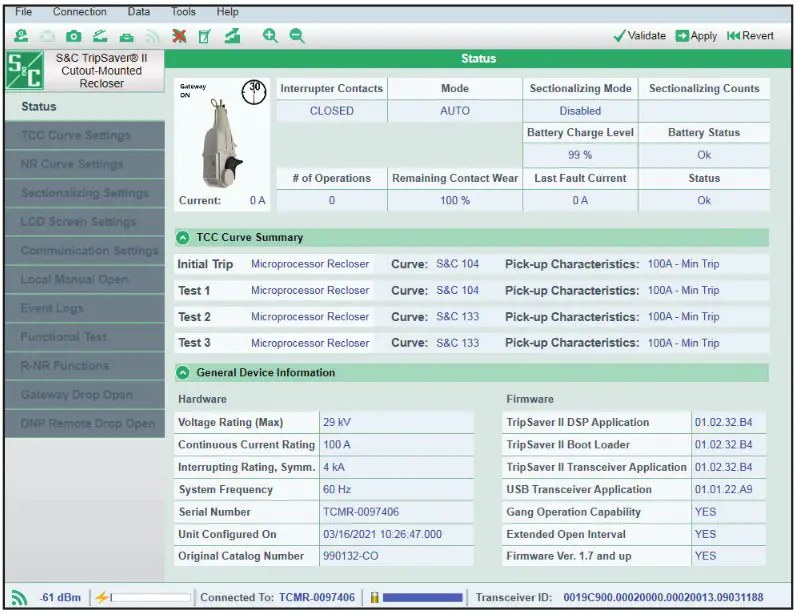Click the zoom in magnifier icon
Screen dimensions: 797x614
click(x=270, y=35)
